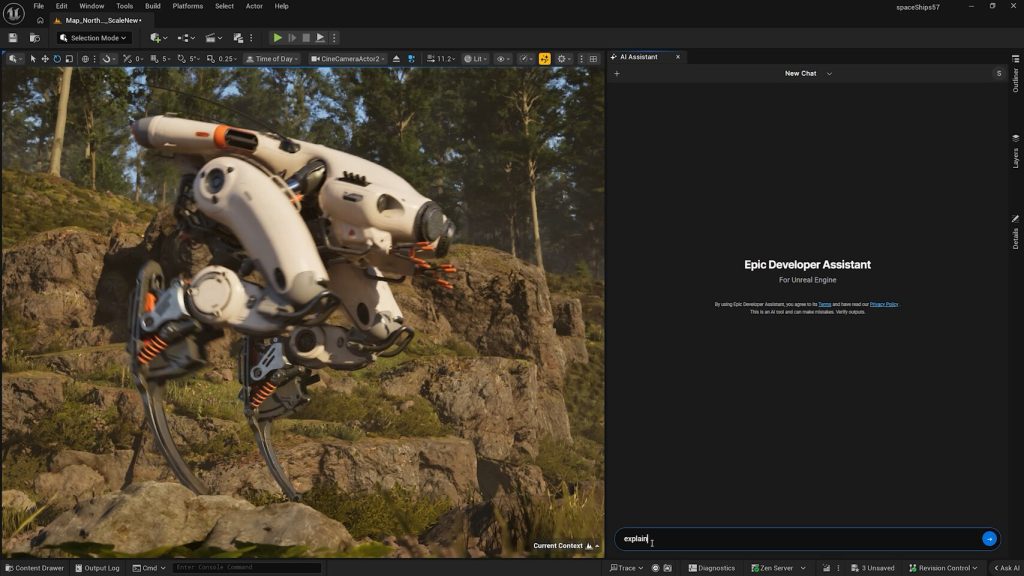Viewport: 1024px width, 576px height.
Task: Switch to the AI Assistant tab
Action: point(639,57)
